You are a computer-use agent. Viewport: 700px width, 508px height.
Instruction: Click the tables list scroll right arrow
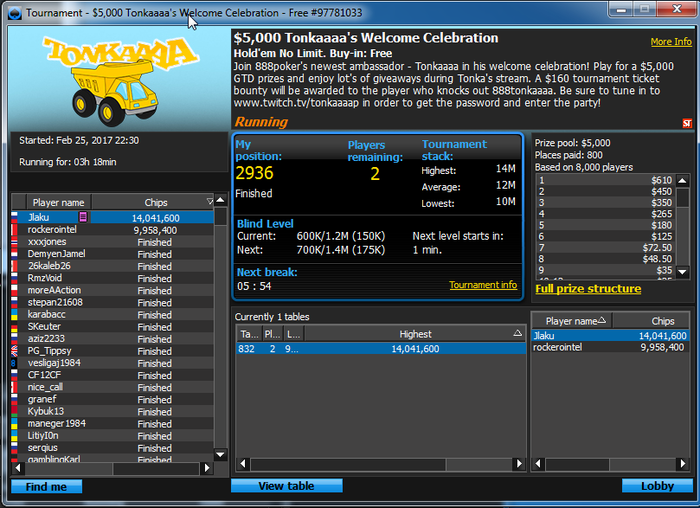pos(519,464)
